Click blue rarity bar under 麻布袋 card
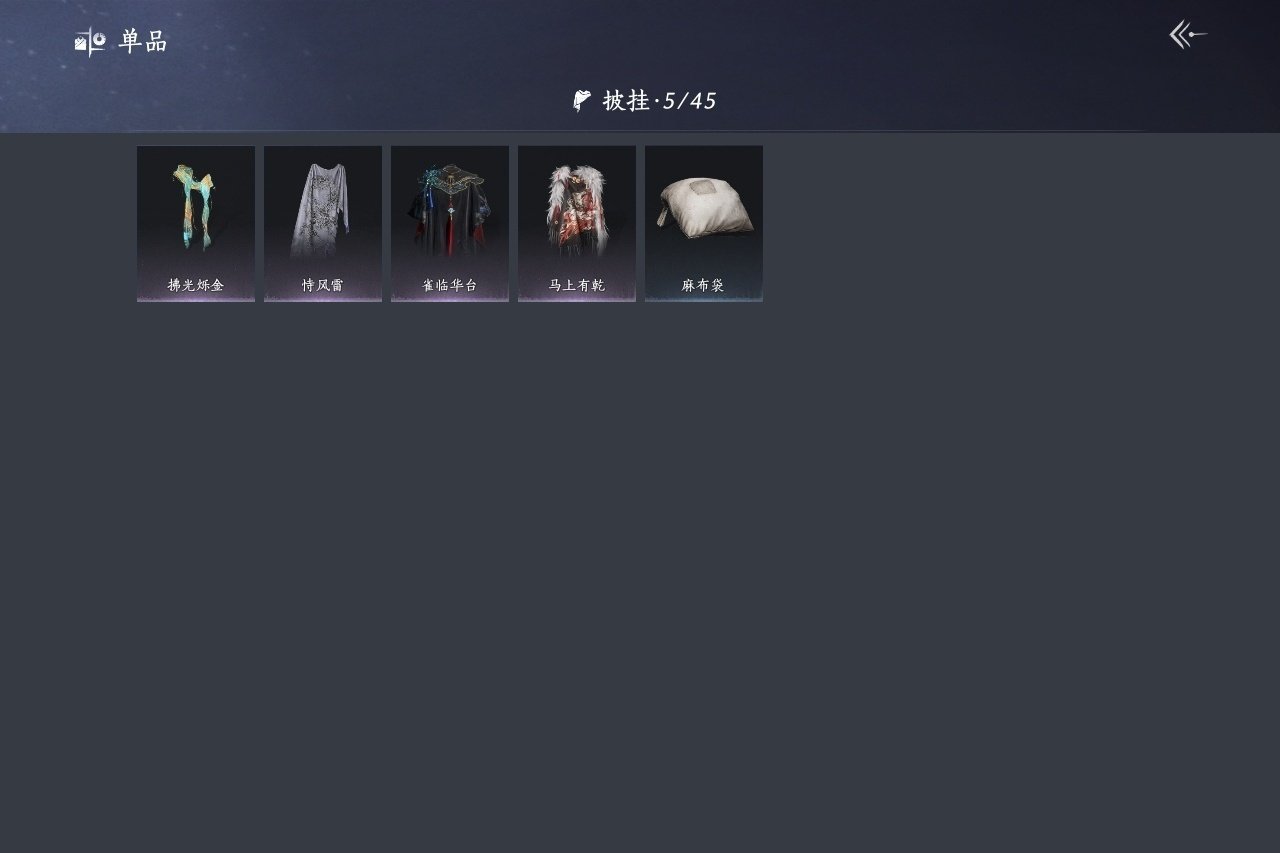The image size is (1280, 853). 704,299
